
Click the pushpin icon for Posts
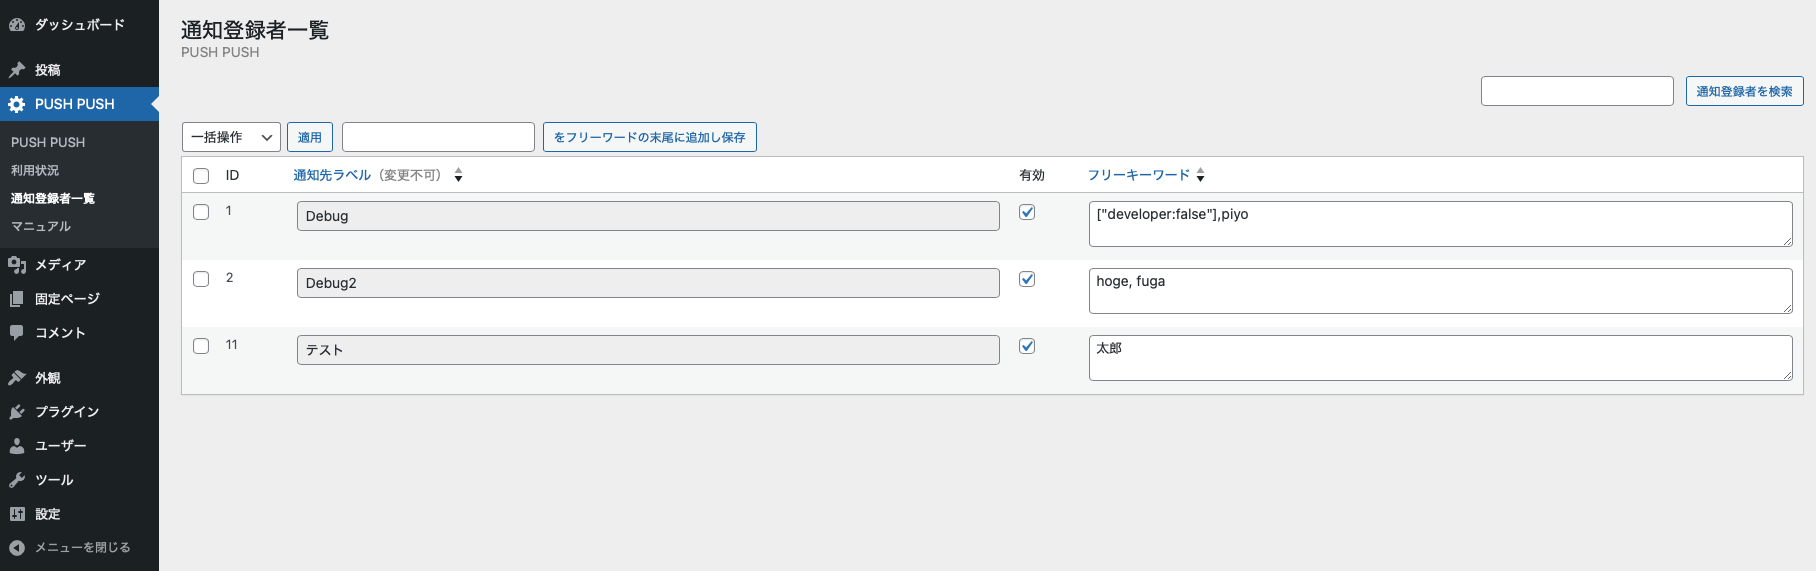[17, 70]
